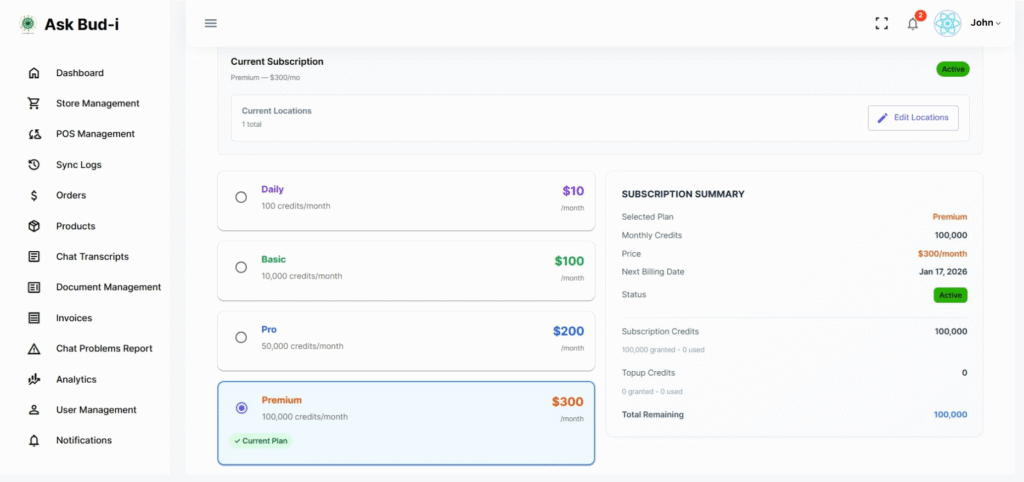
Task: Click the Sync Logs history icon
Action: [x=34, y=165]
